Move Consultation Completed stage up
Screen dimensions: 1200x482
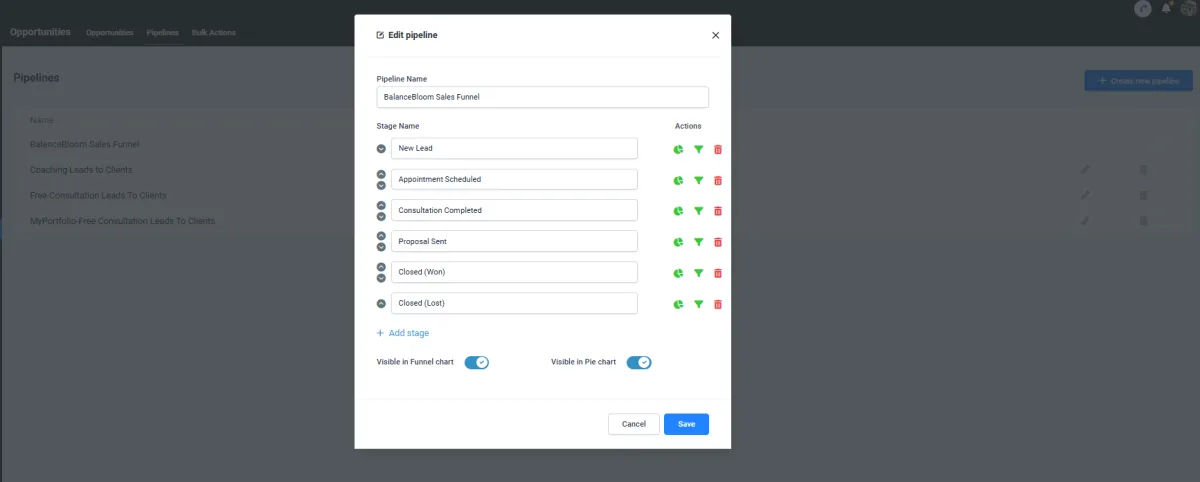(x=381, y=205)
